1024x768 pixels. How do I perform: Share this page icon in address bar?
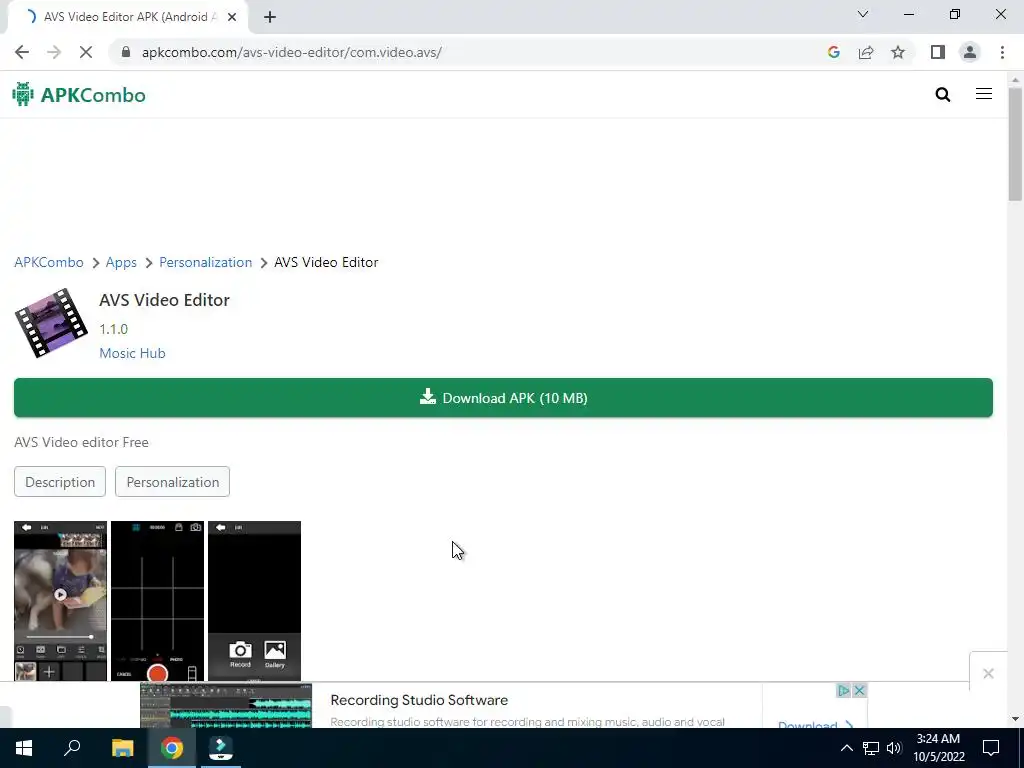[866, 52]
